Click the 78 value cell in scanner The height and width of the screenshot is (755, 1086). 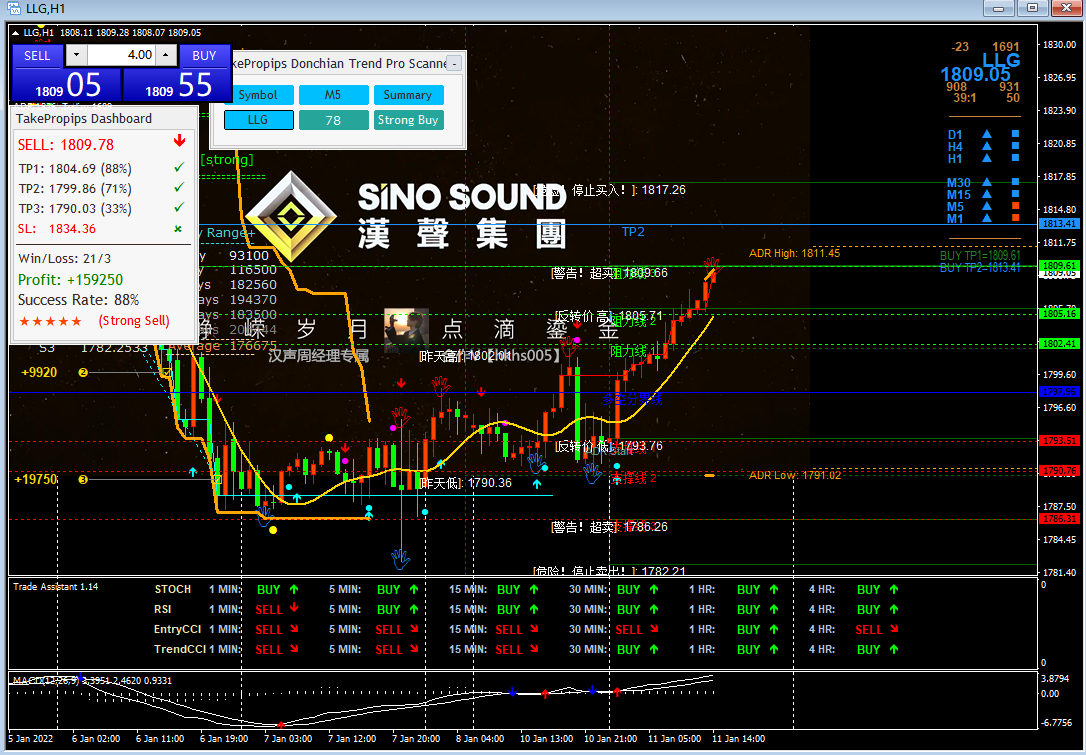pyautogui.click(x=333, y=120)
